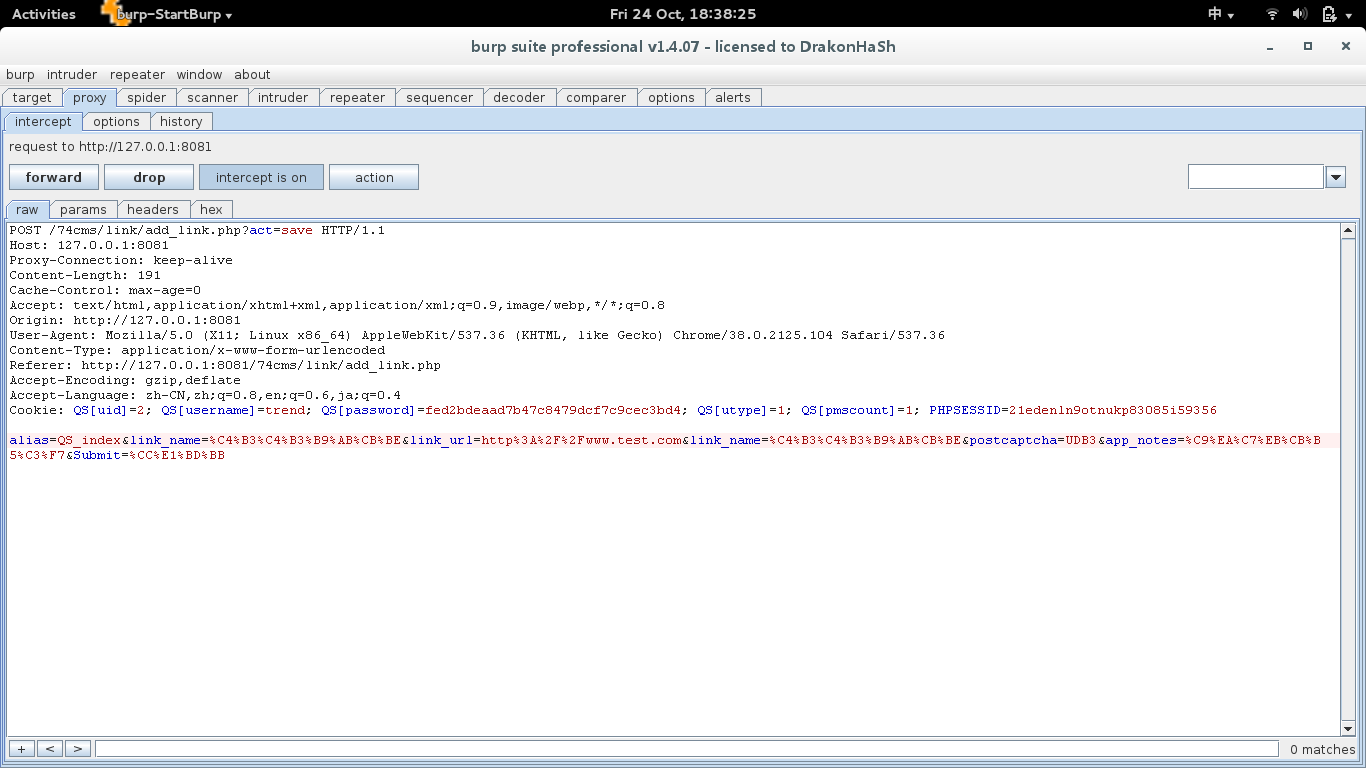This screenshot has height=768, width=1366.
Task: Click the User-Agent header line
Action: (x=477, y=335)
